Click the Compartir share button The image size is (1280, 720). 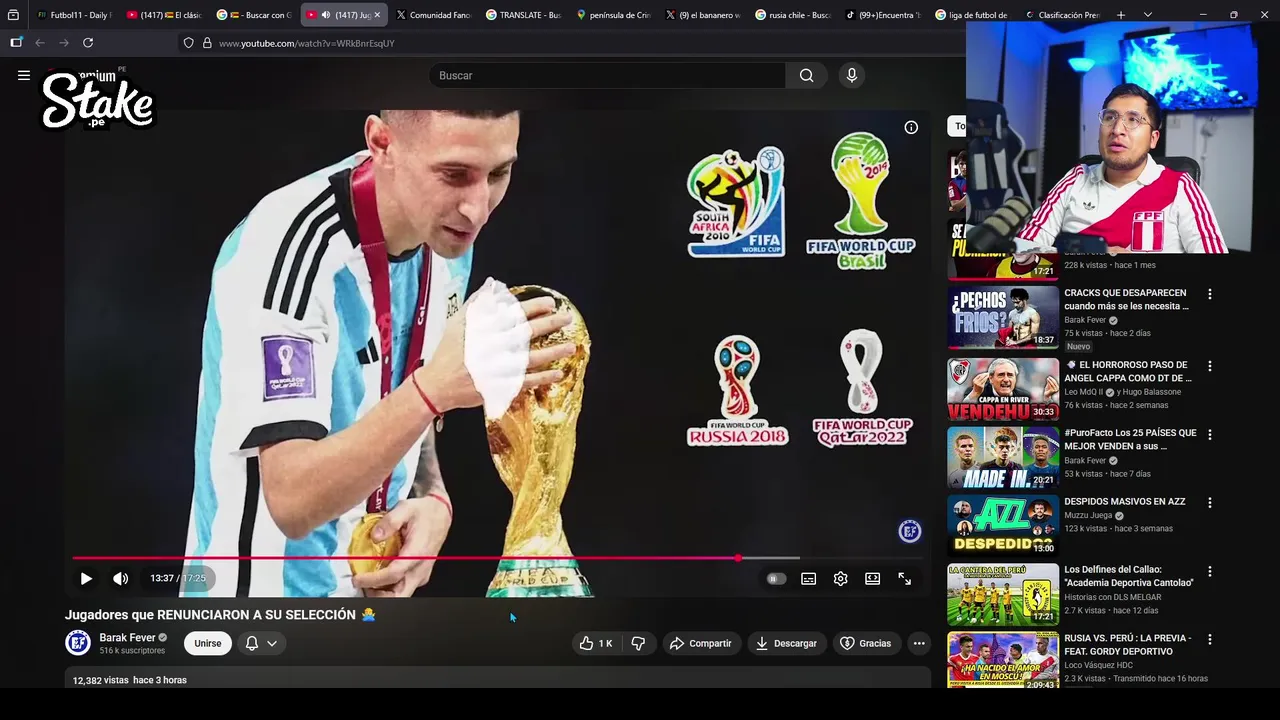pyautogui.click(x=701, y=643)
